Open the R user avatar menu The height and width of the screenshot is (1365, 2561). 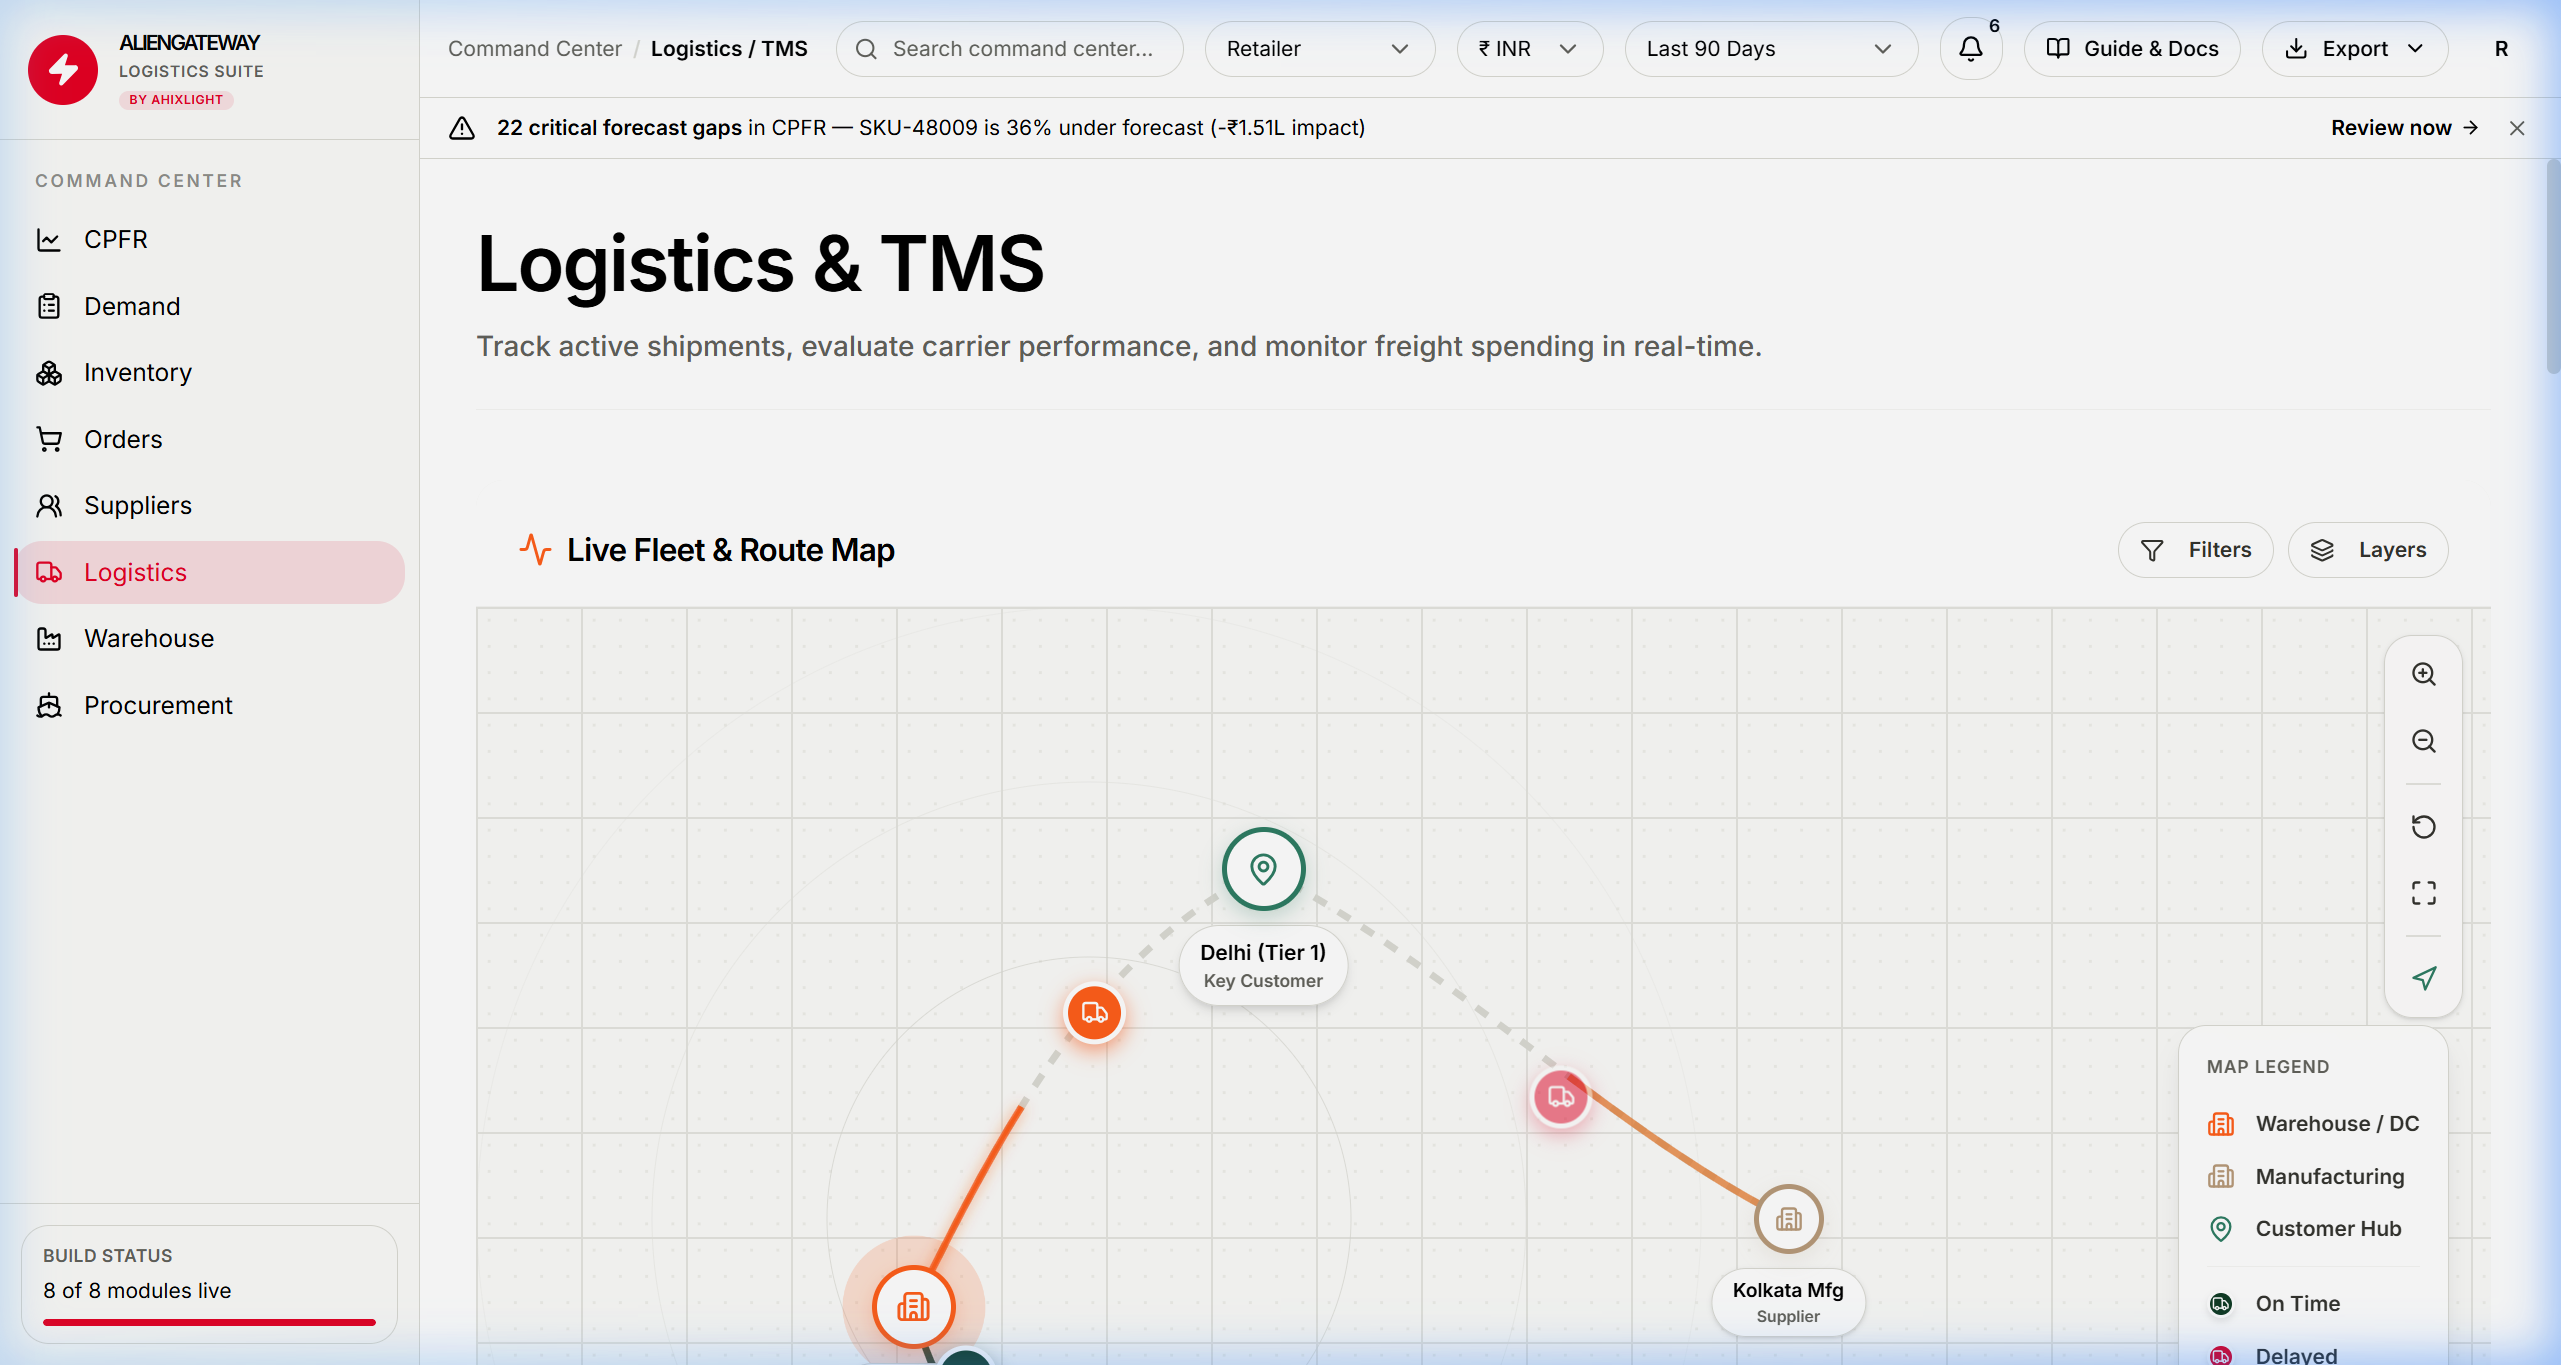point(2501,49)
